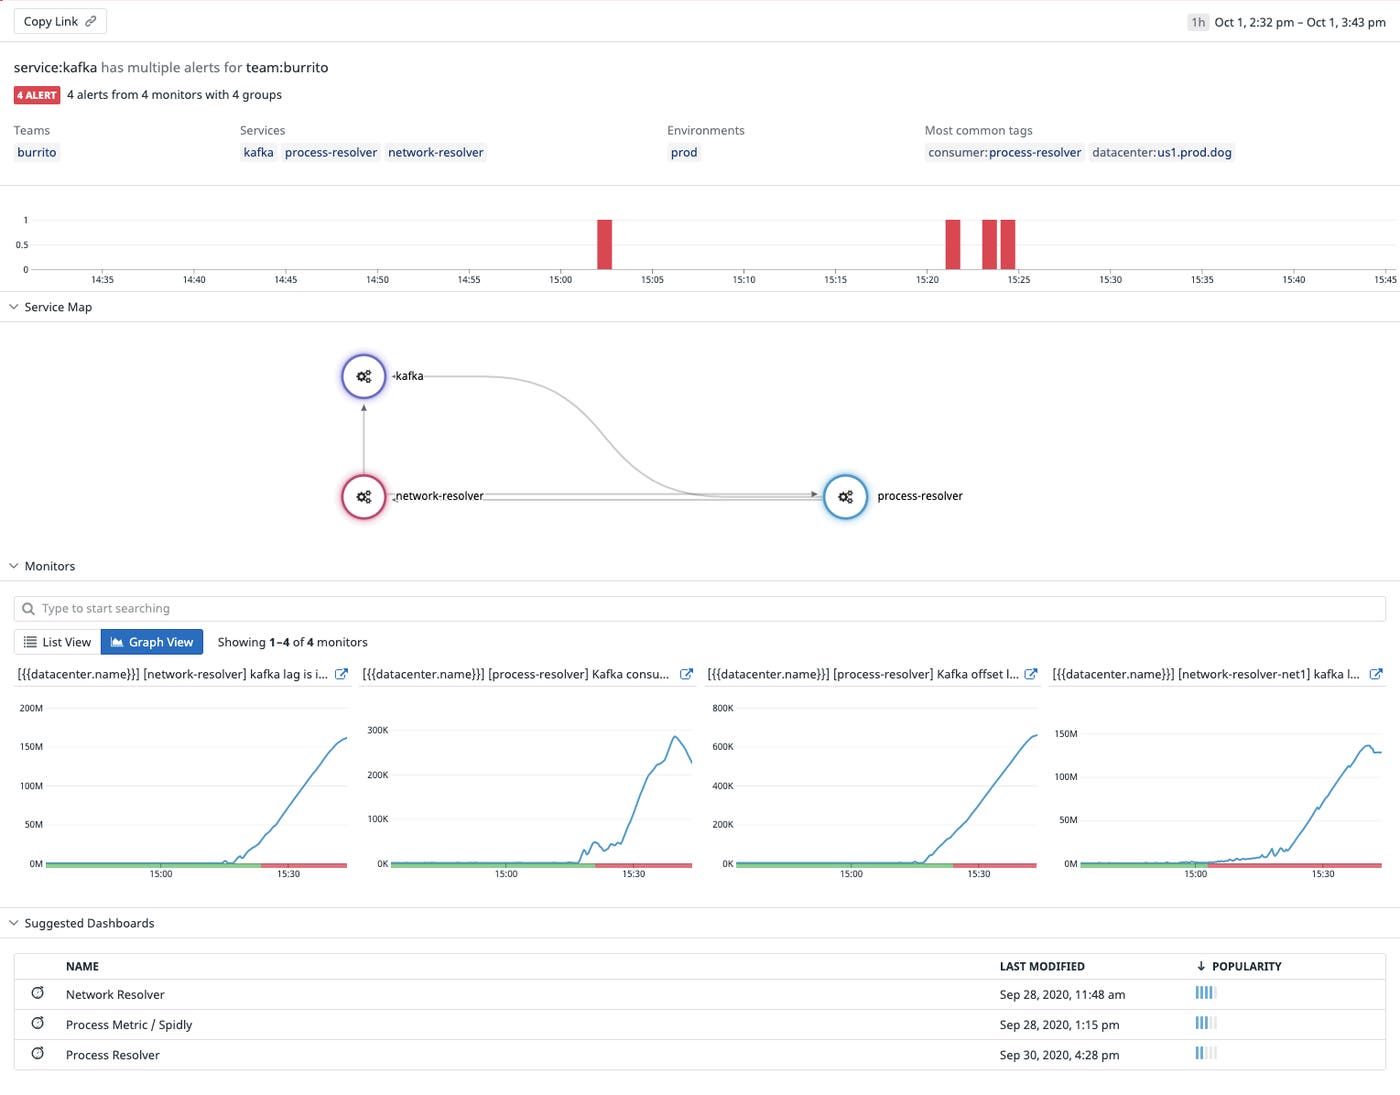Screen dimensions: 1400x1095
Task: Focus the monitors search field
Action: tap(700, 608)
